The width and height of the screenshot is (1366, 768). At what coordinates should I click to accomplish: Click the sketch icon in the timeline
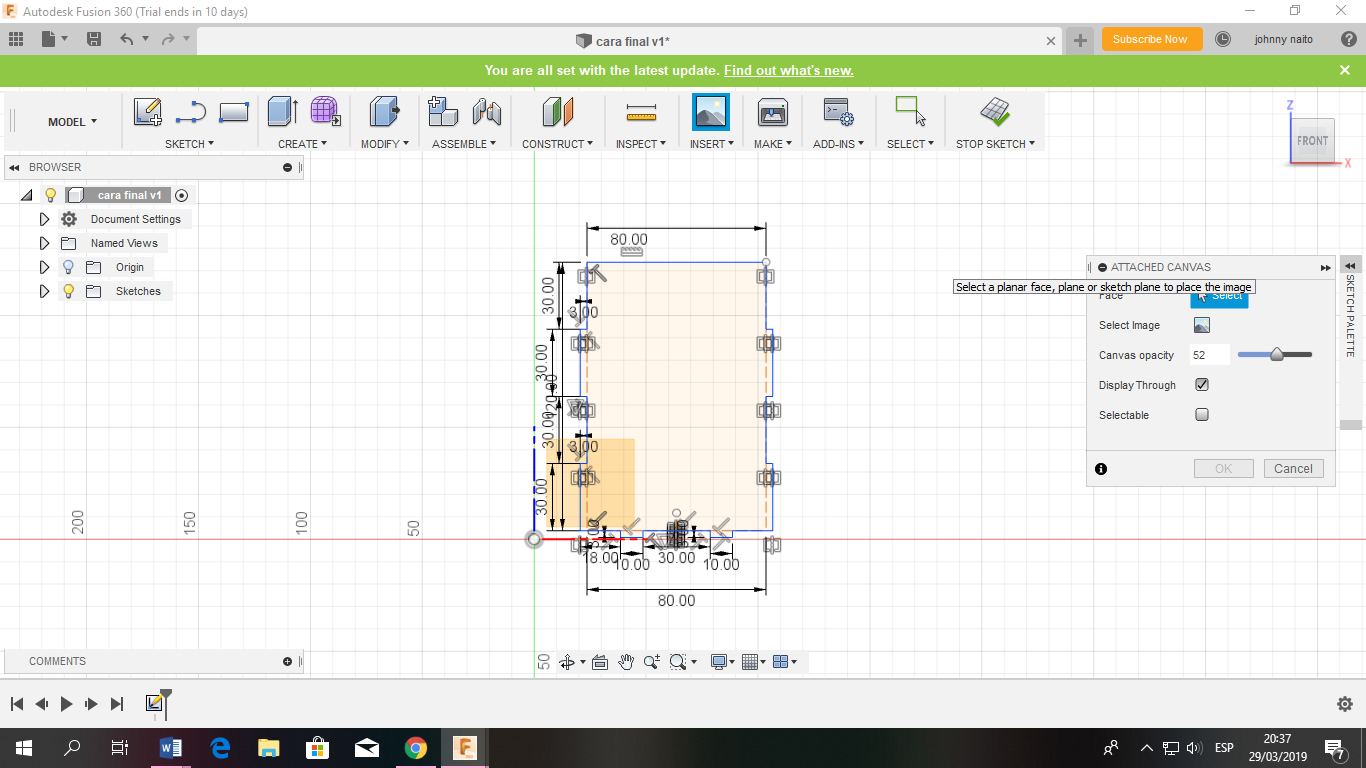pyautogui.click(x=154, y=703)
